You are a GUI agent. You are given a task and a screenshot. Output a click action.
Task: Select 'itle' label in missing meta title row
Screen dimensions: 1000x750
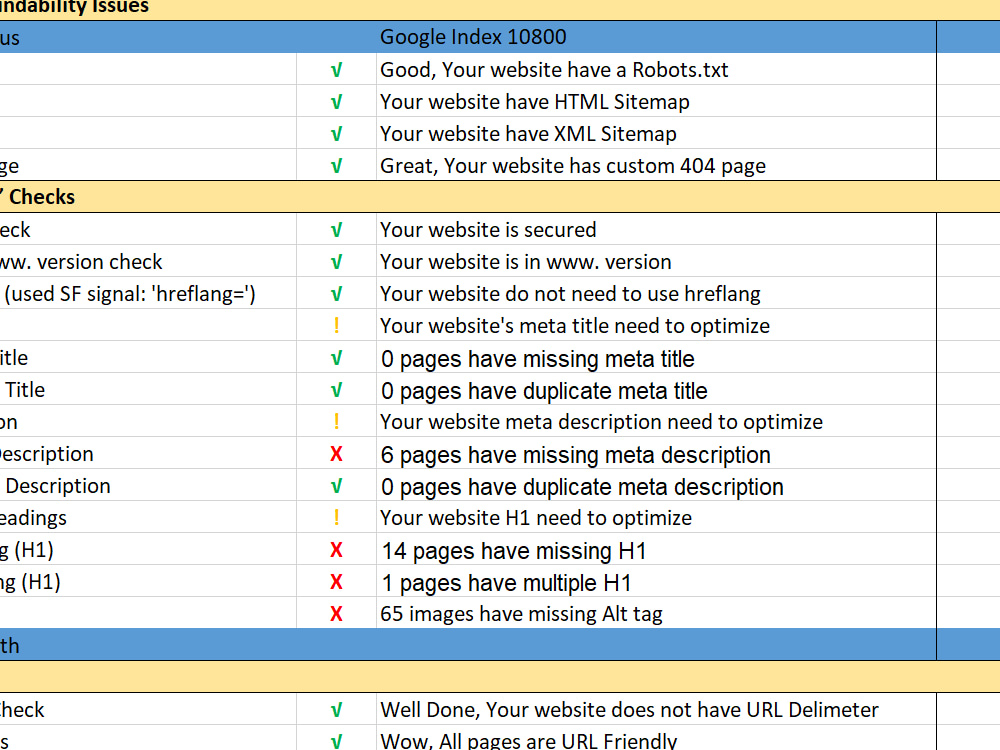(x=14, y=358)
